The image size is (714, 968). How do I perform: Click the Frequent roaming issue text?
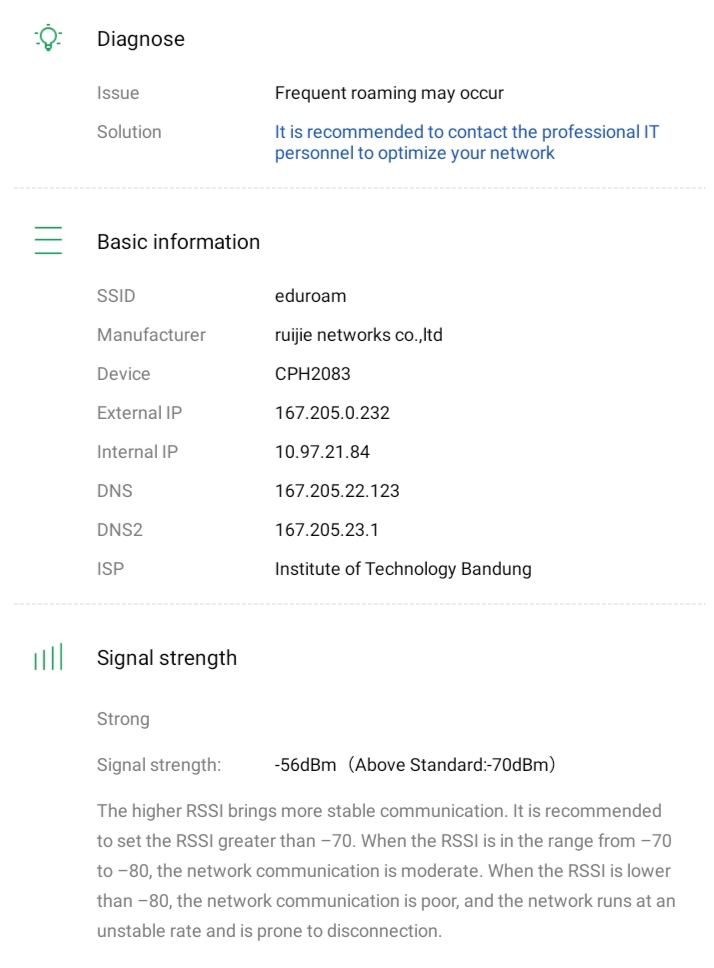click(389, 94)
